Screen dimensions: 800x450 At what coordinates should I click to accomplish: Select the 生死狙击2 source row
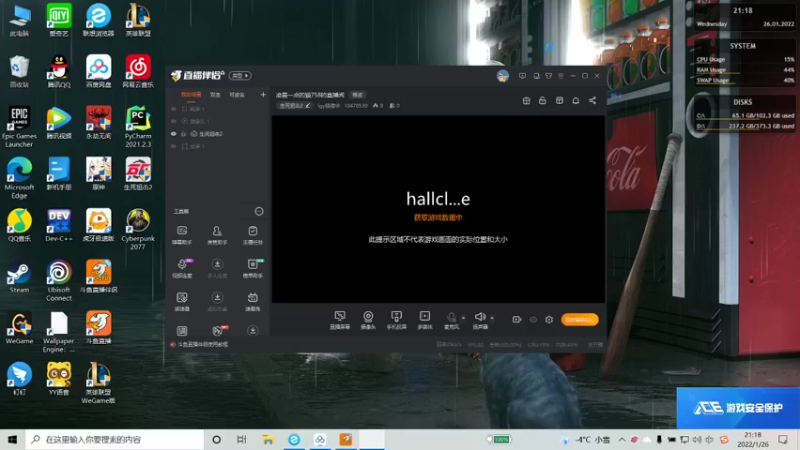(218, 134)
